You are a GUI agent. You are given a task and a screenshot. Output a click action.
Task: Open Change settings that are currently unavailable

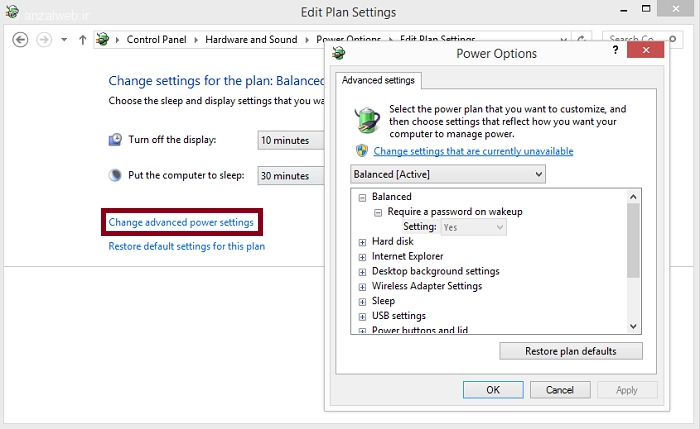click(x=473, y=151)
